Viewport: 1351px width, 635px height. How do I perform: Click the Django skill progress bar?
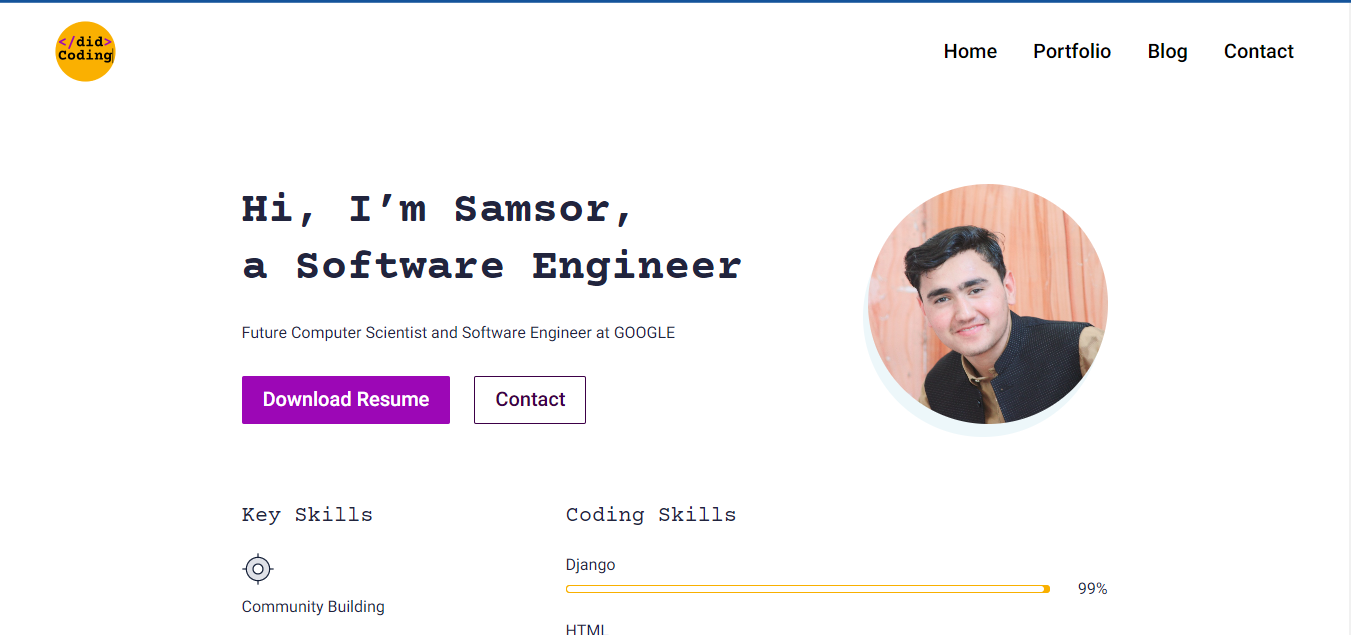807,589
